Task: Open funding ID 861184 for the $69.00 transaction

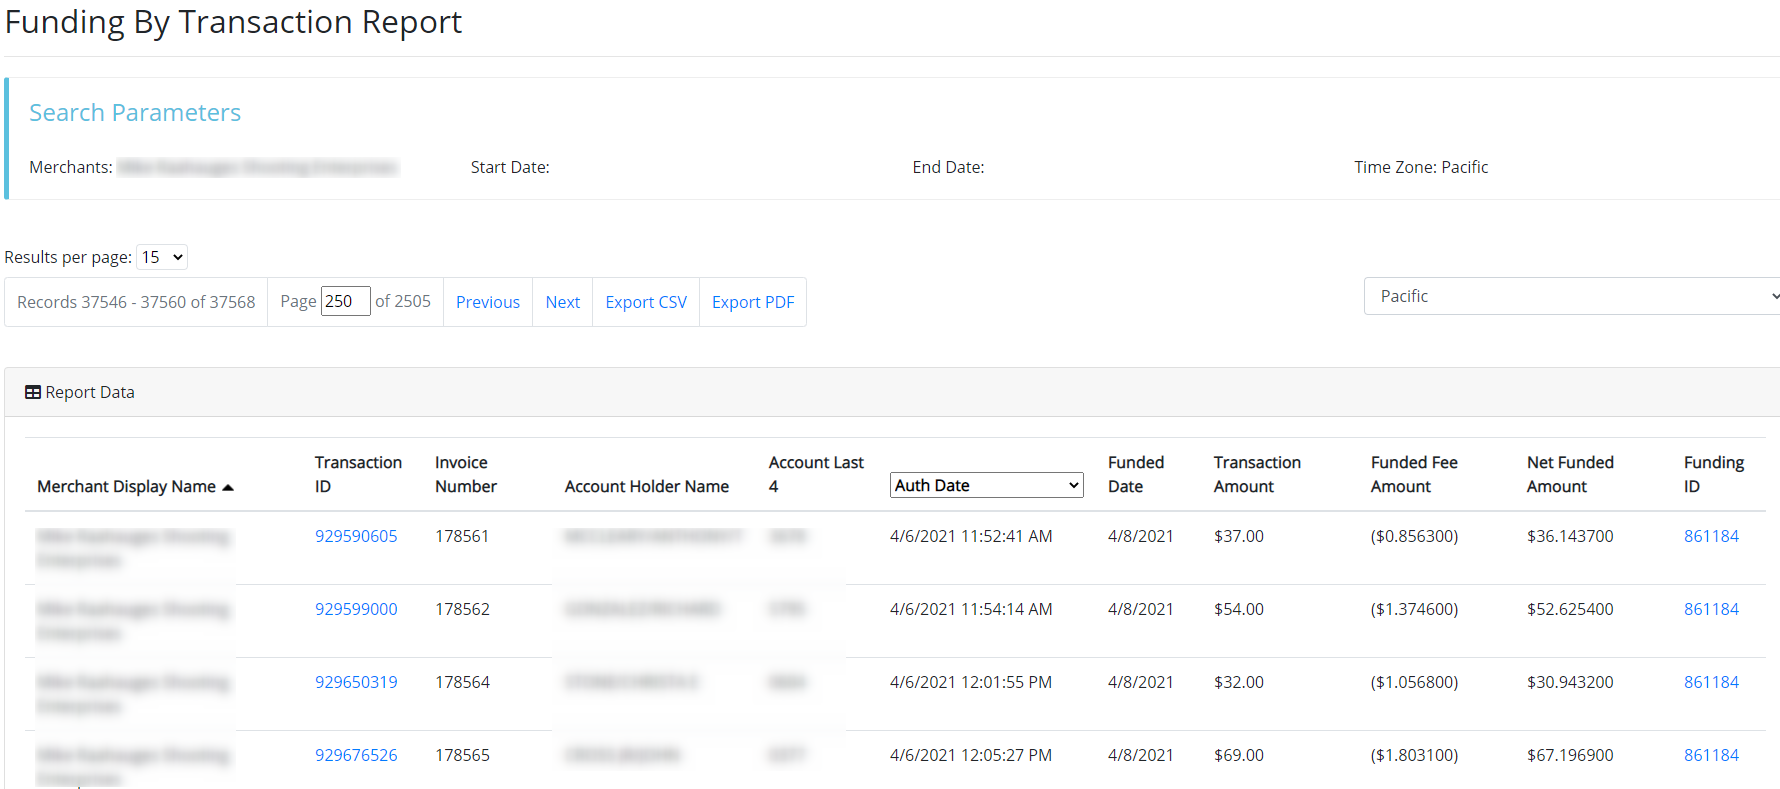Action: click(1711, 755)
